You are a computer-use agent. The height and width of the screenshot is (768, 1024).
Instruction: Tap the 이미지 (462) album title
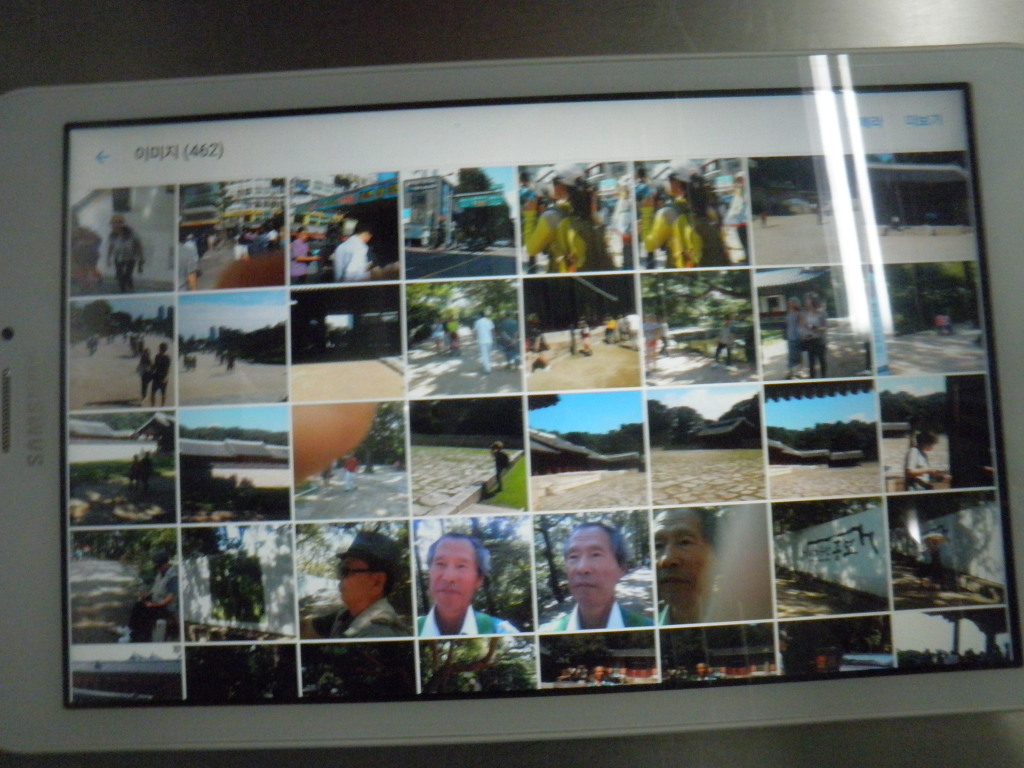pos(178,152)
